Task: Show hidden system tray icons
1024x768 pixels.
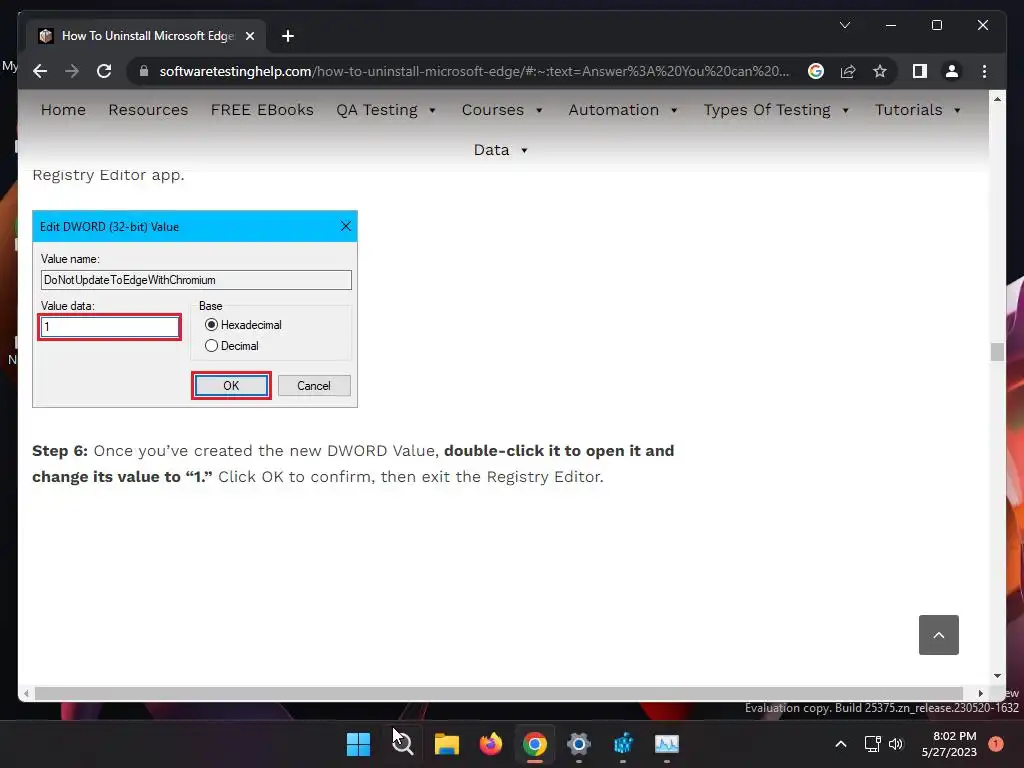Action: 841,744
